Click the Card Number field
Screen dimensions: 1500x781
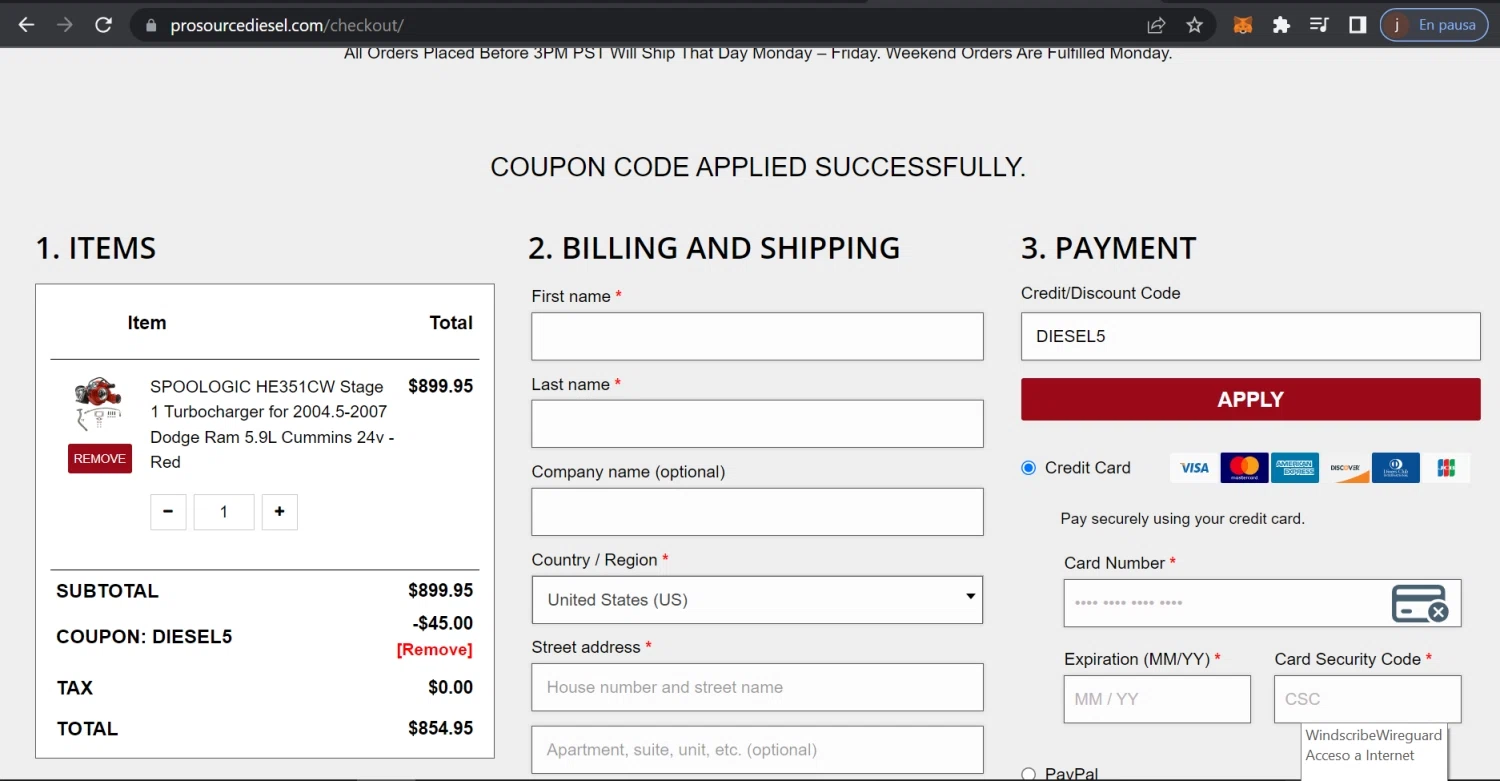coord(1262,603)
